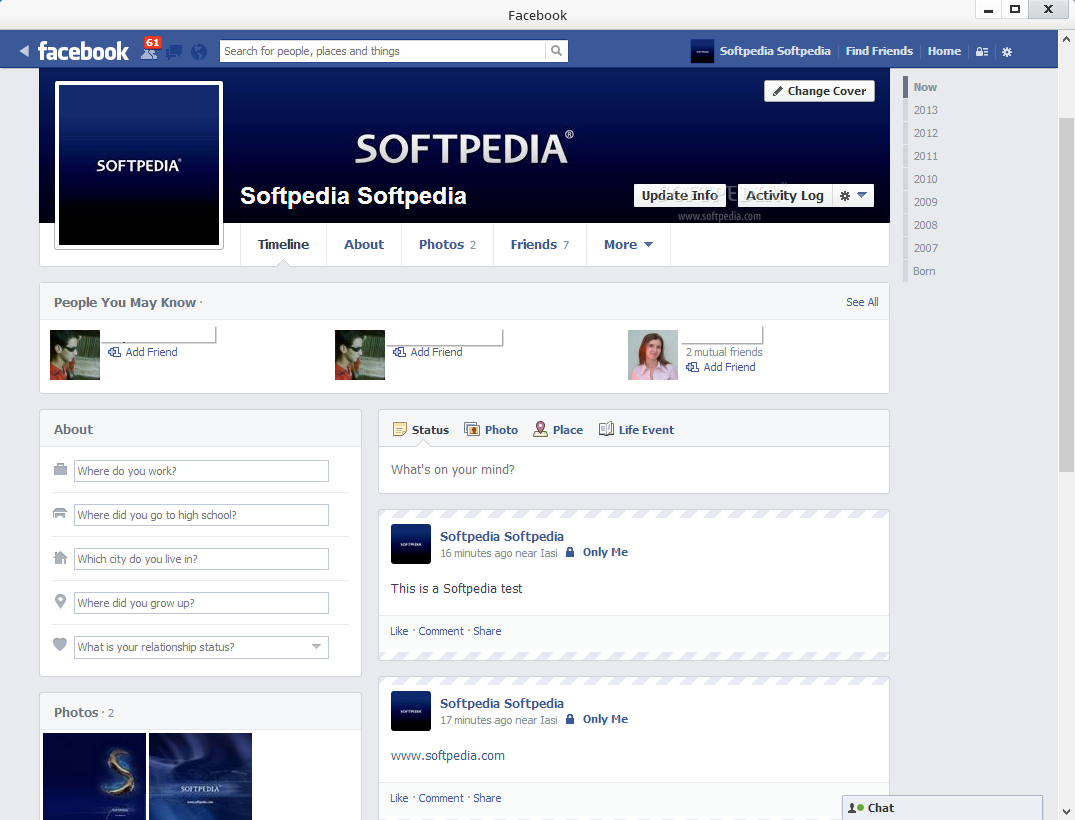
Task: Open the messages icon in header
Action: coord(174,51)
